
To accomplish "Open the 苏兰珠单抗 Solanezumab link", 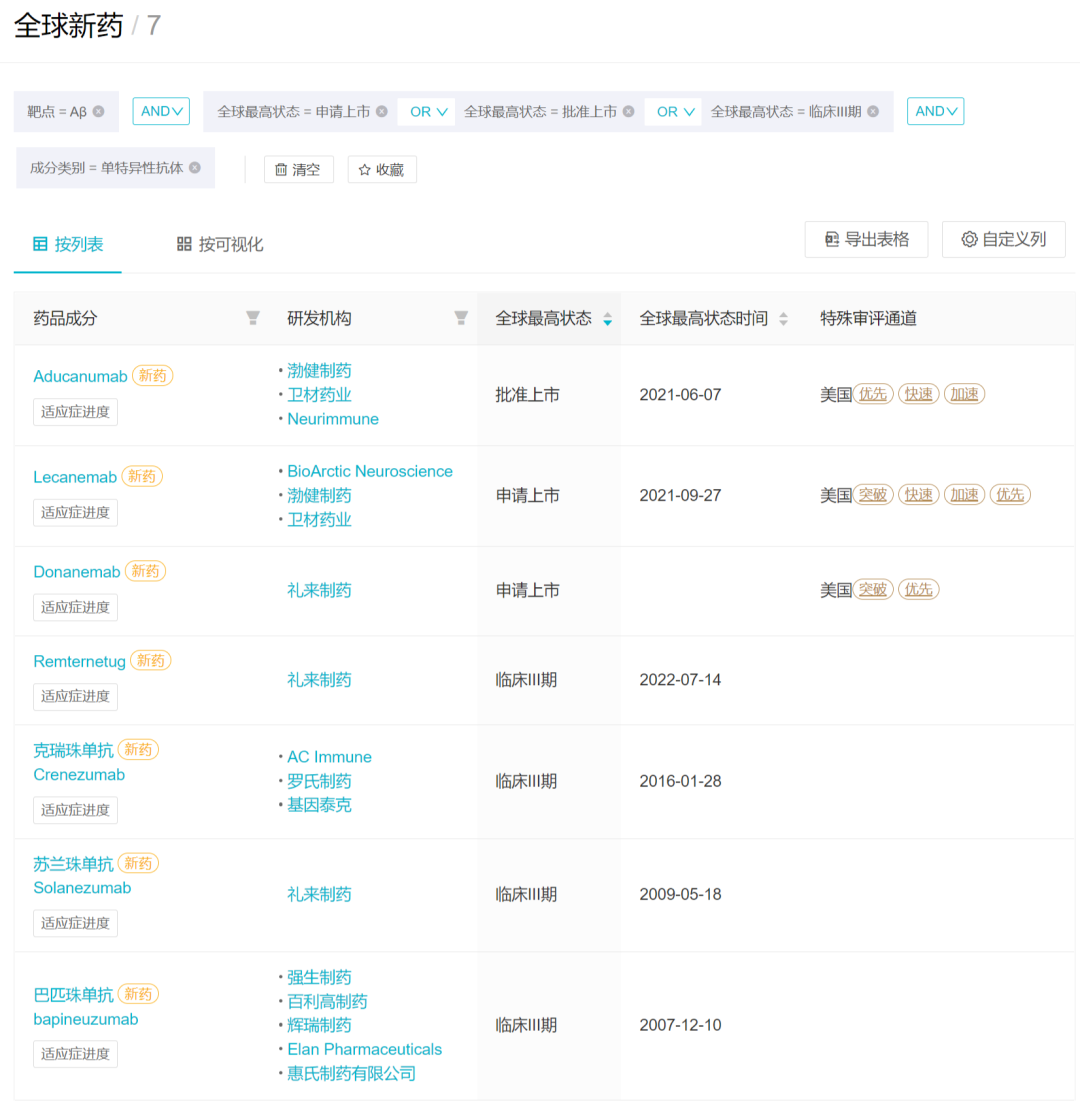I will click(x=82, y=876).
